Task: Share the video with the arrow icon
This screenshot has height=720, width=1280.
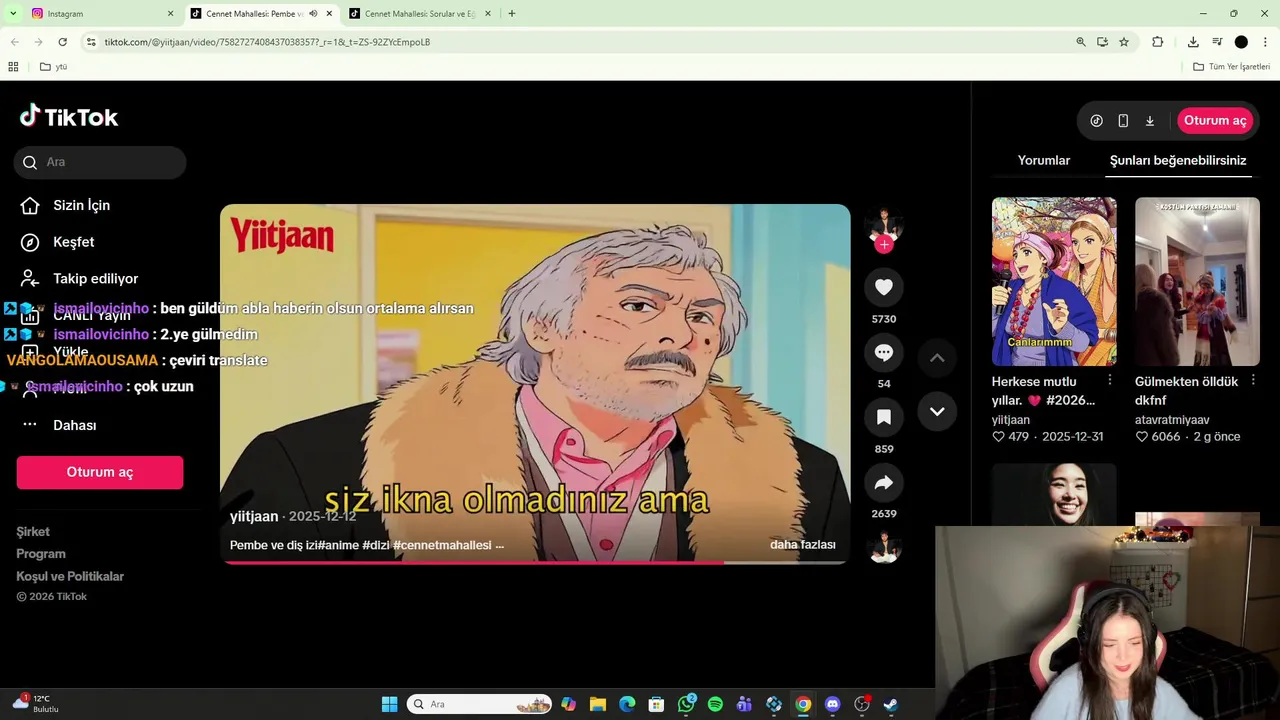Action: 884,483
